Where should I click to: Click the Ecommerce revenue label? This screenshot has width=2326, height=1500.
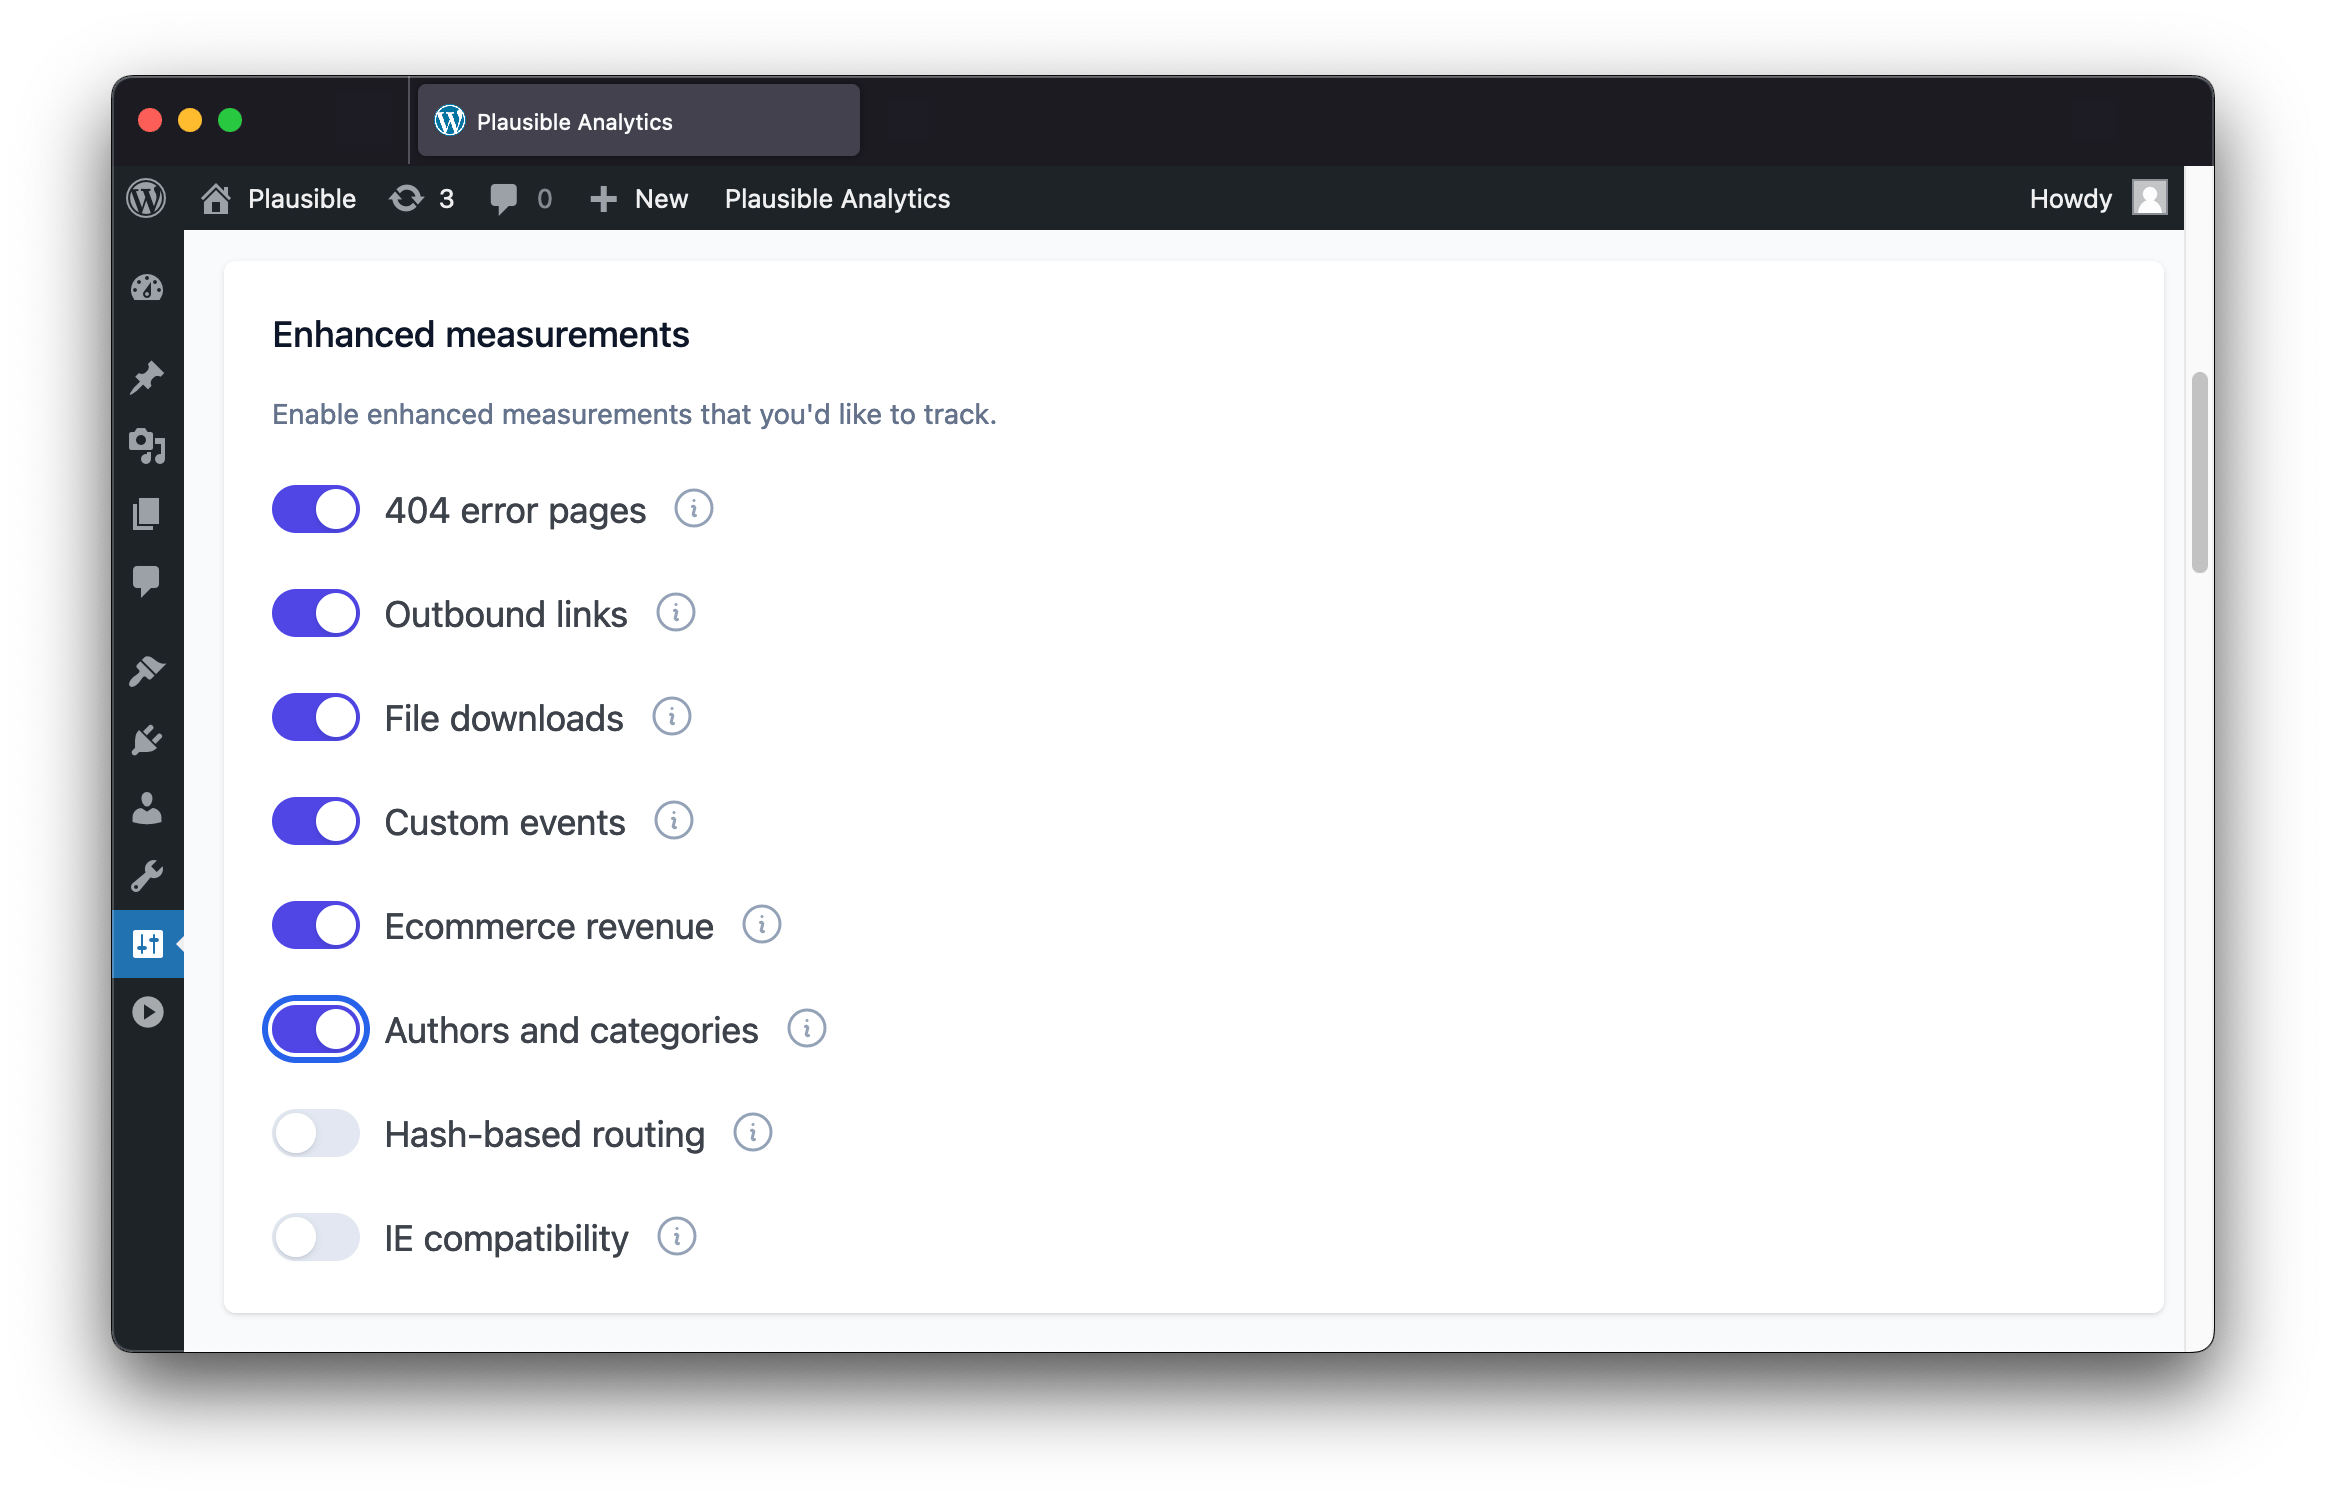click(549, 927)
